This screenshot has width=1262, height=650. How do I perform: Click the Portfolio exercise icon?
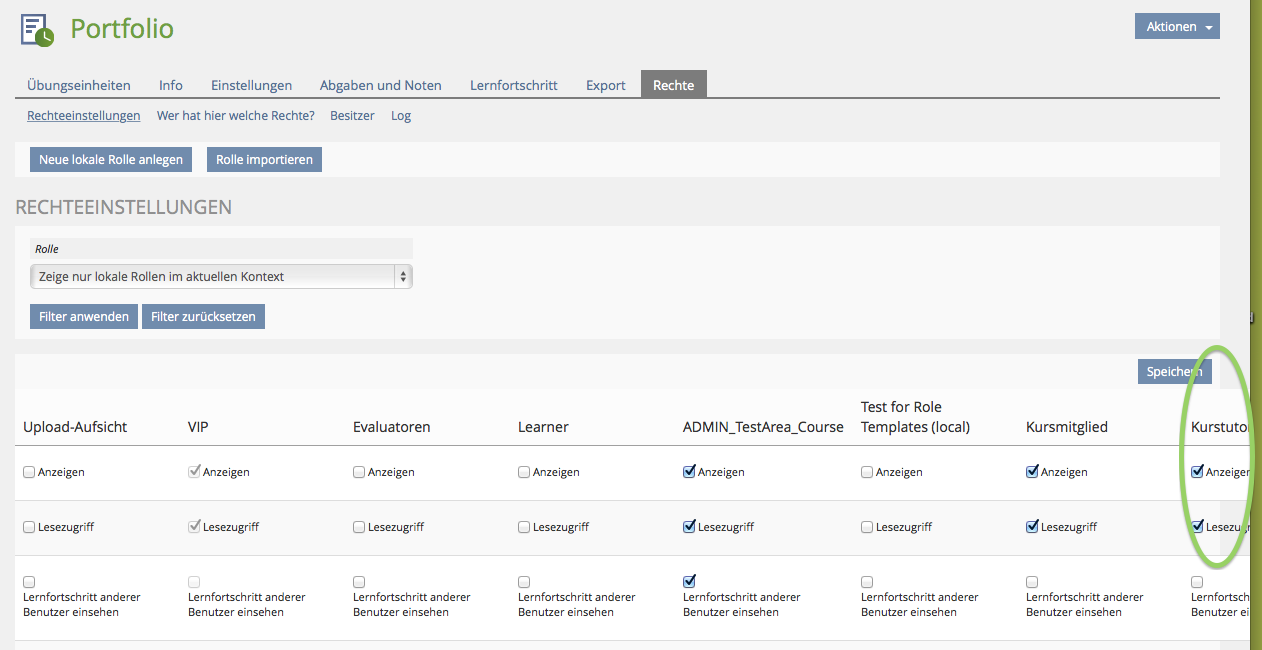coord(38,30)
